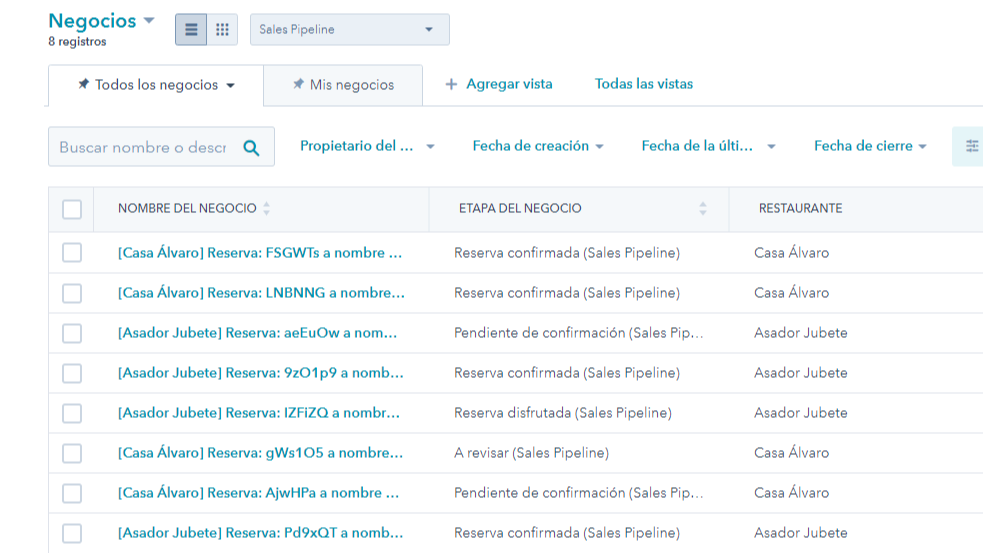
Task: Click the search magnifier icon
Action: click(251, 148)
